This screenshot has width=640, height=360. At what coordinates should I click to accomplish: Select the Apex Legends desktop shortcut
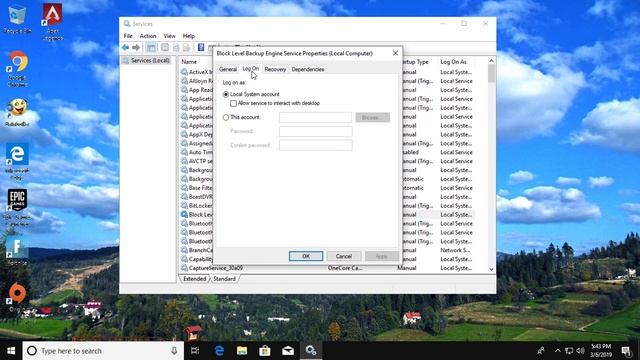click(53, 21)
